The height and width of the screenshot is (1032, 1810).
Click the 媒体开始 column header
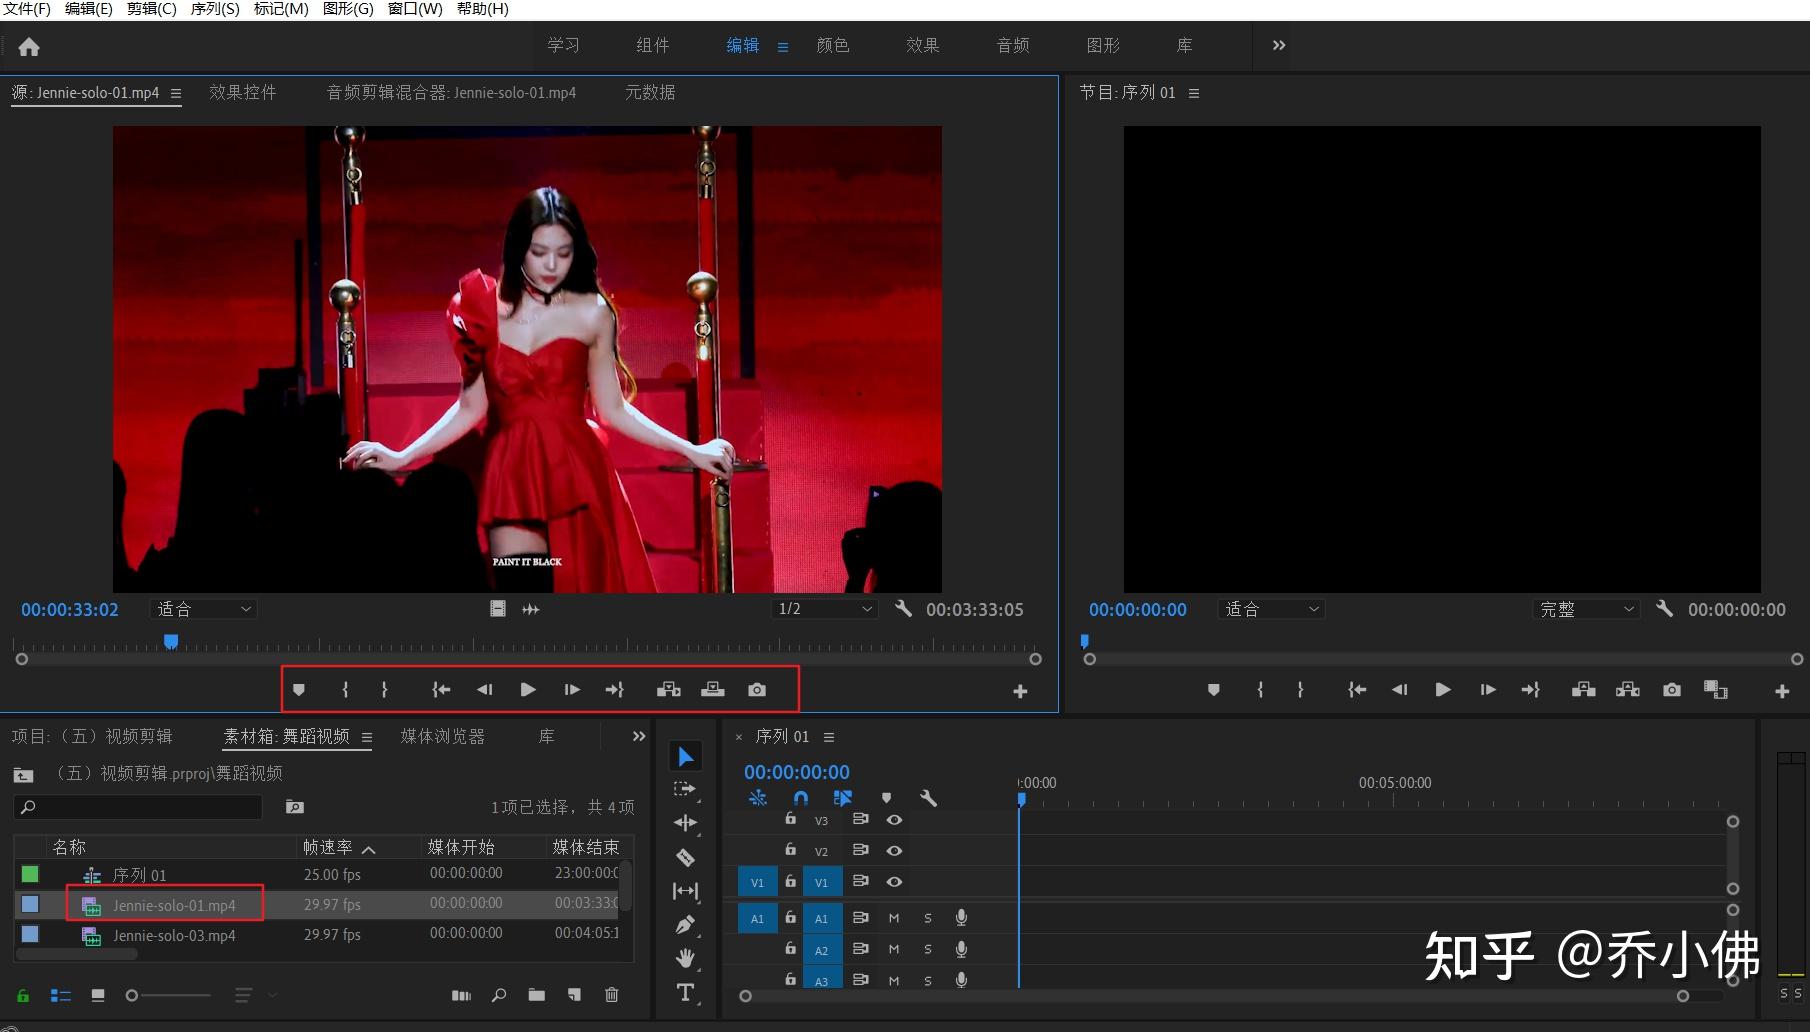[461, 847]
